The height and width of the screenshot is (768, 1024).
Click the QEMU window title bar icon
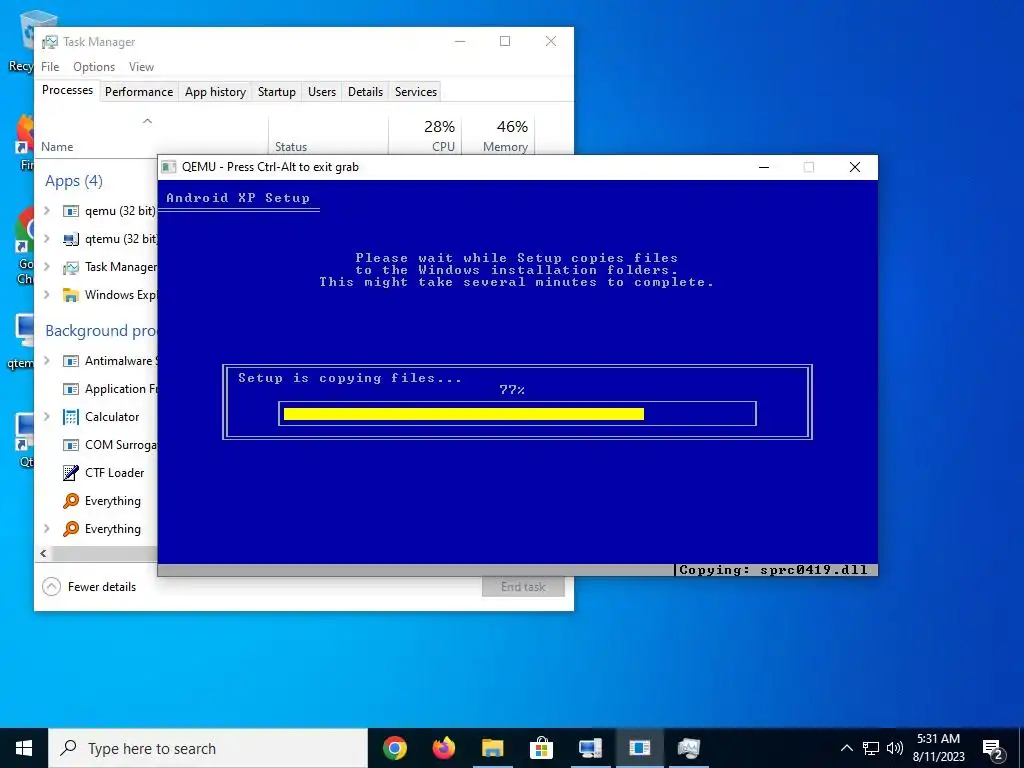point(168,167)
